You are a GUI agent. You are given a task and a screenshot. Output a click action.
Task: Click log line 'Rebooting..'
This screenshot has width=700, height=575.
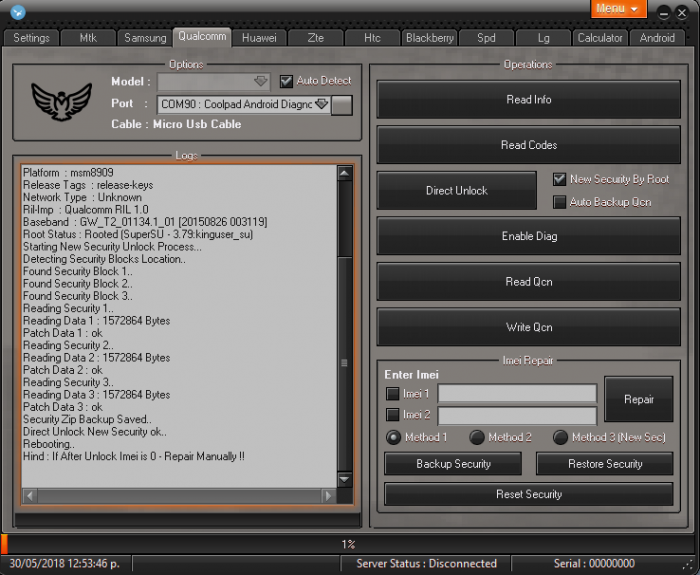tap(49, 444)
